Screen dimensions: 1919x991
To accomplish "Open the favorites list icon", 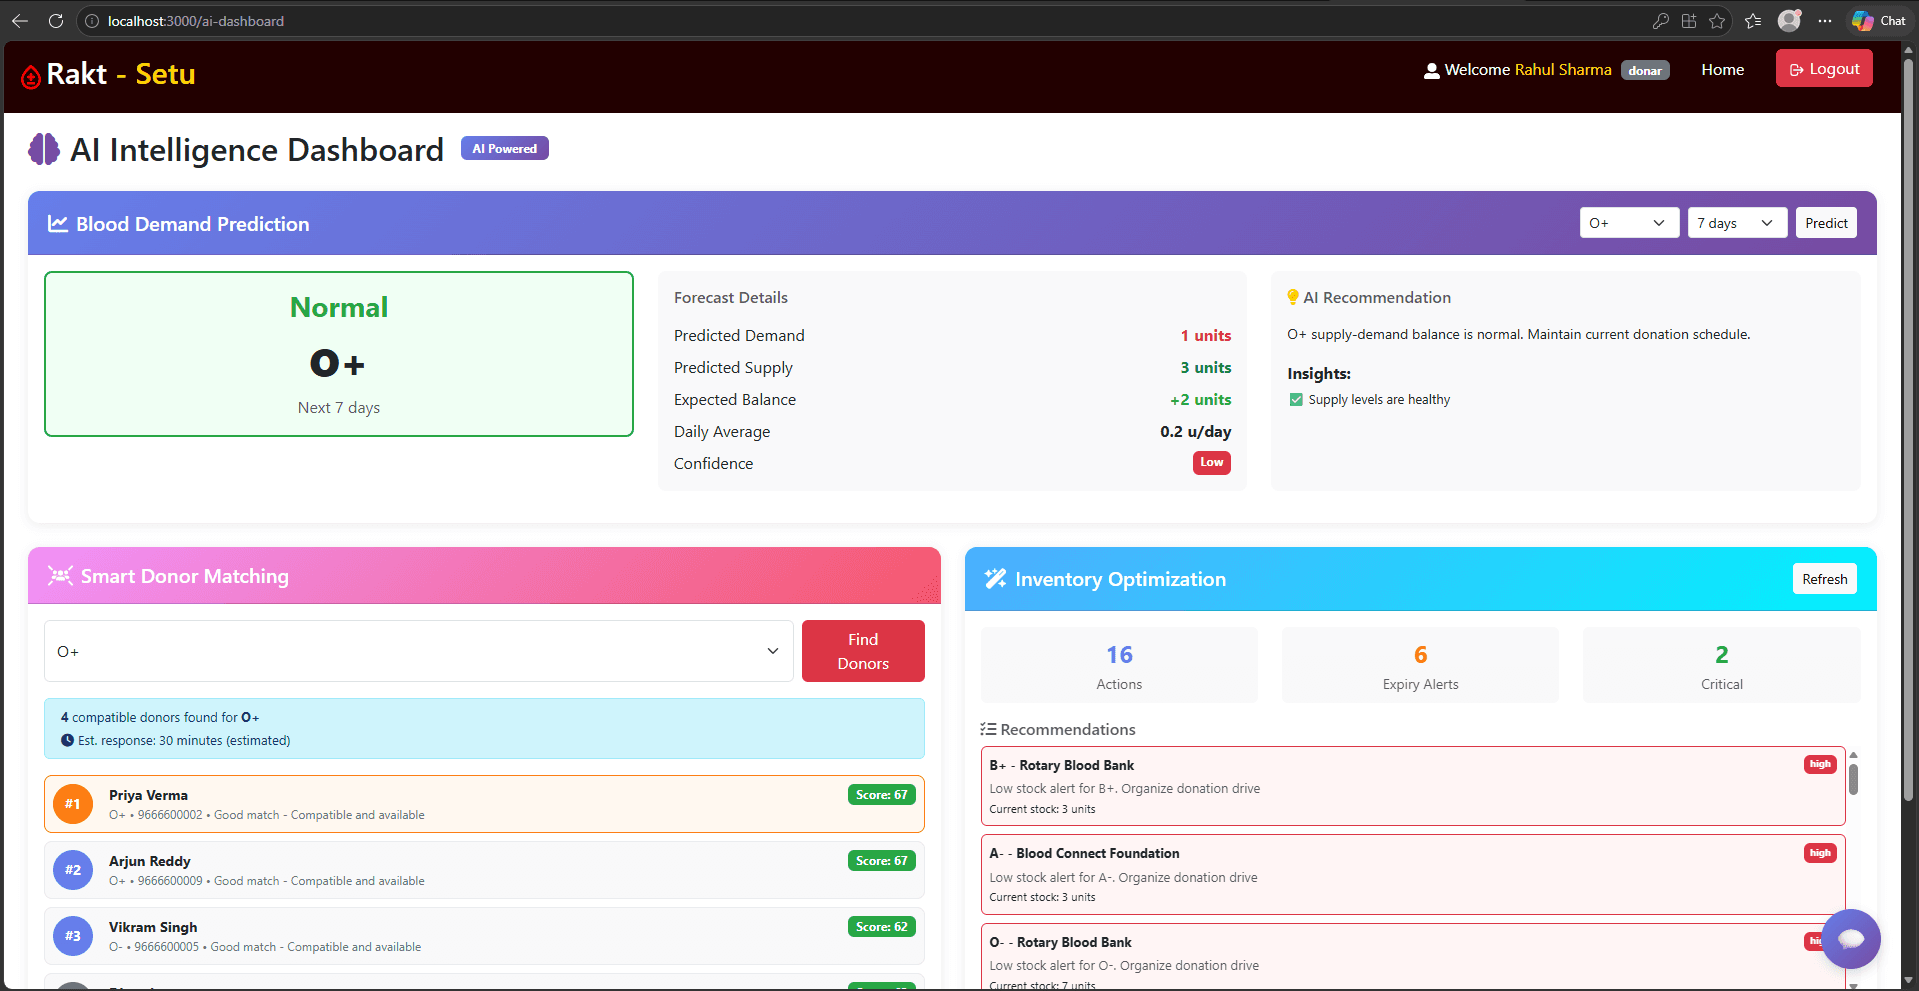I will coord(1753,21).
